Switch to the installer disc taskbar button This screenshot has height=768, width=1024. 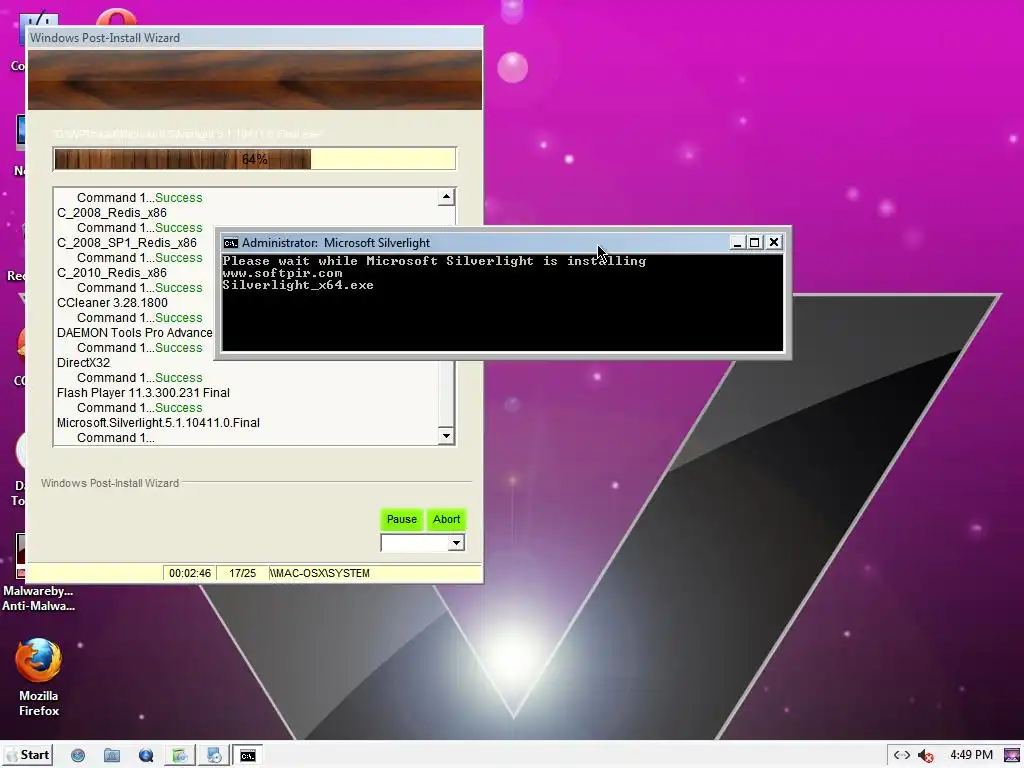(214, 756)
